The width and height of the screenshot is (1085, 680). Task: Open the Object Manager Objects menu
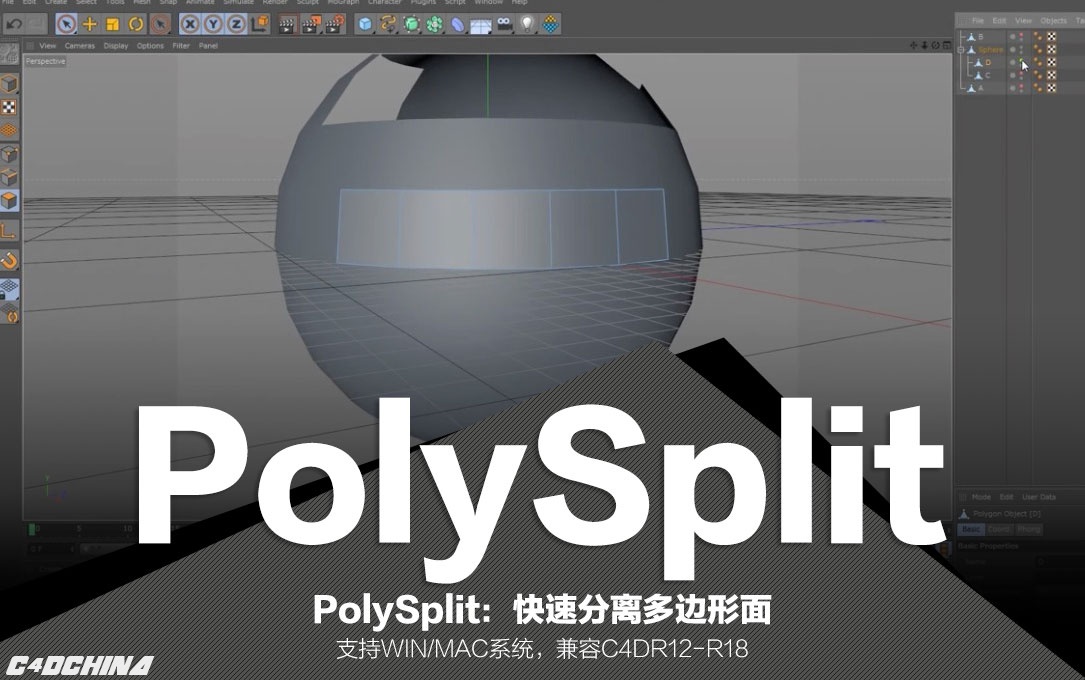(1053, 21)
